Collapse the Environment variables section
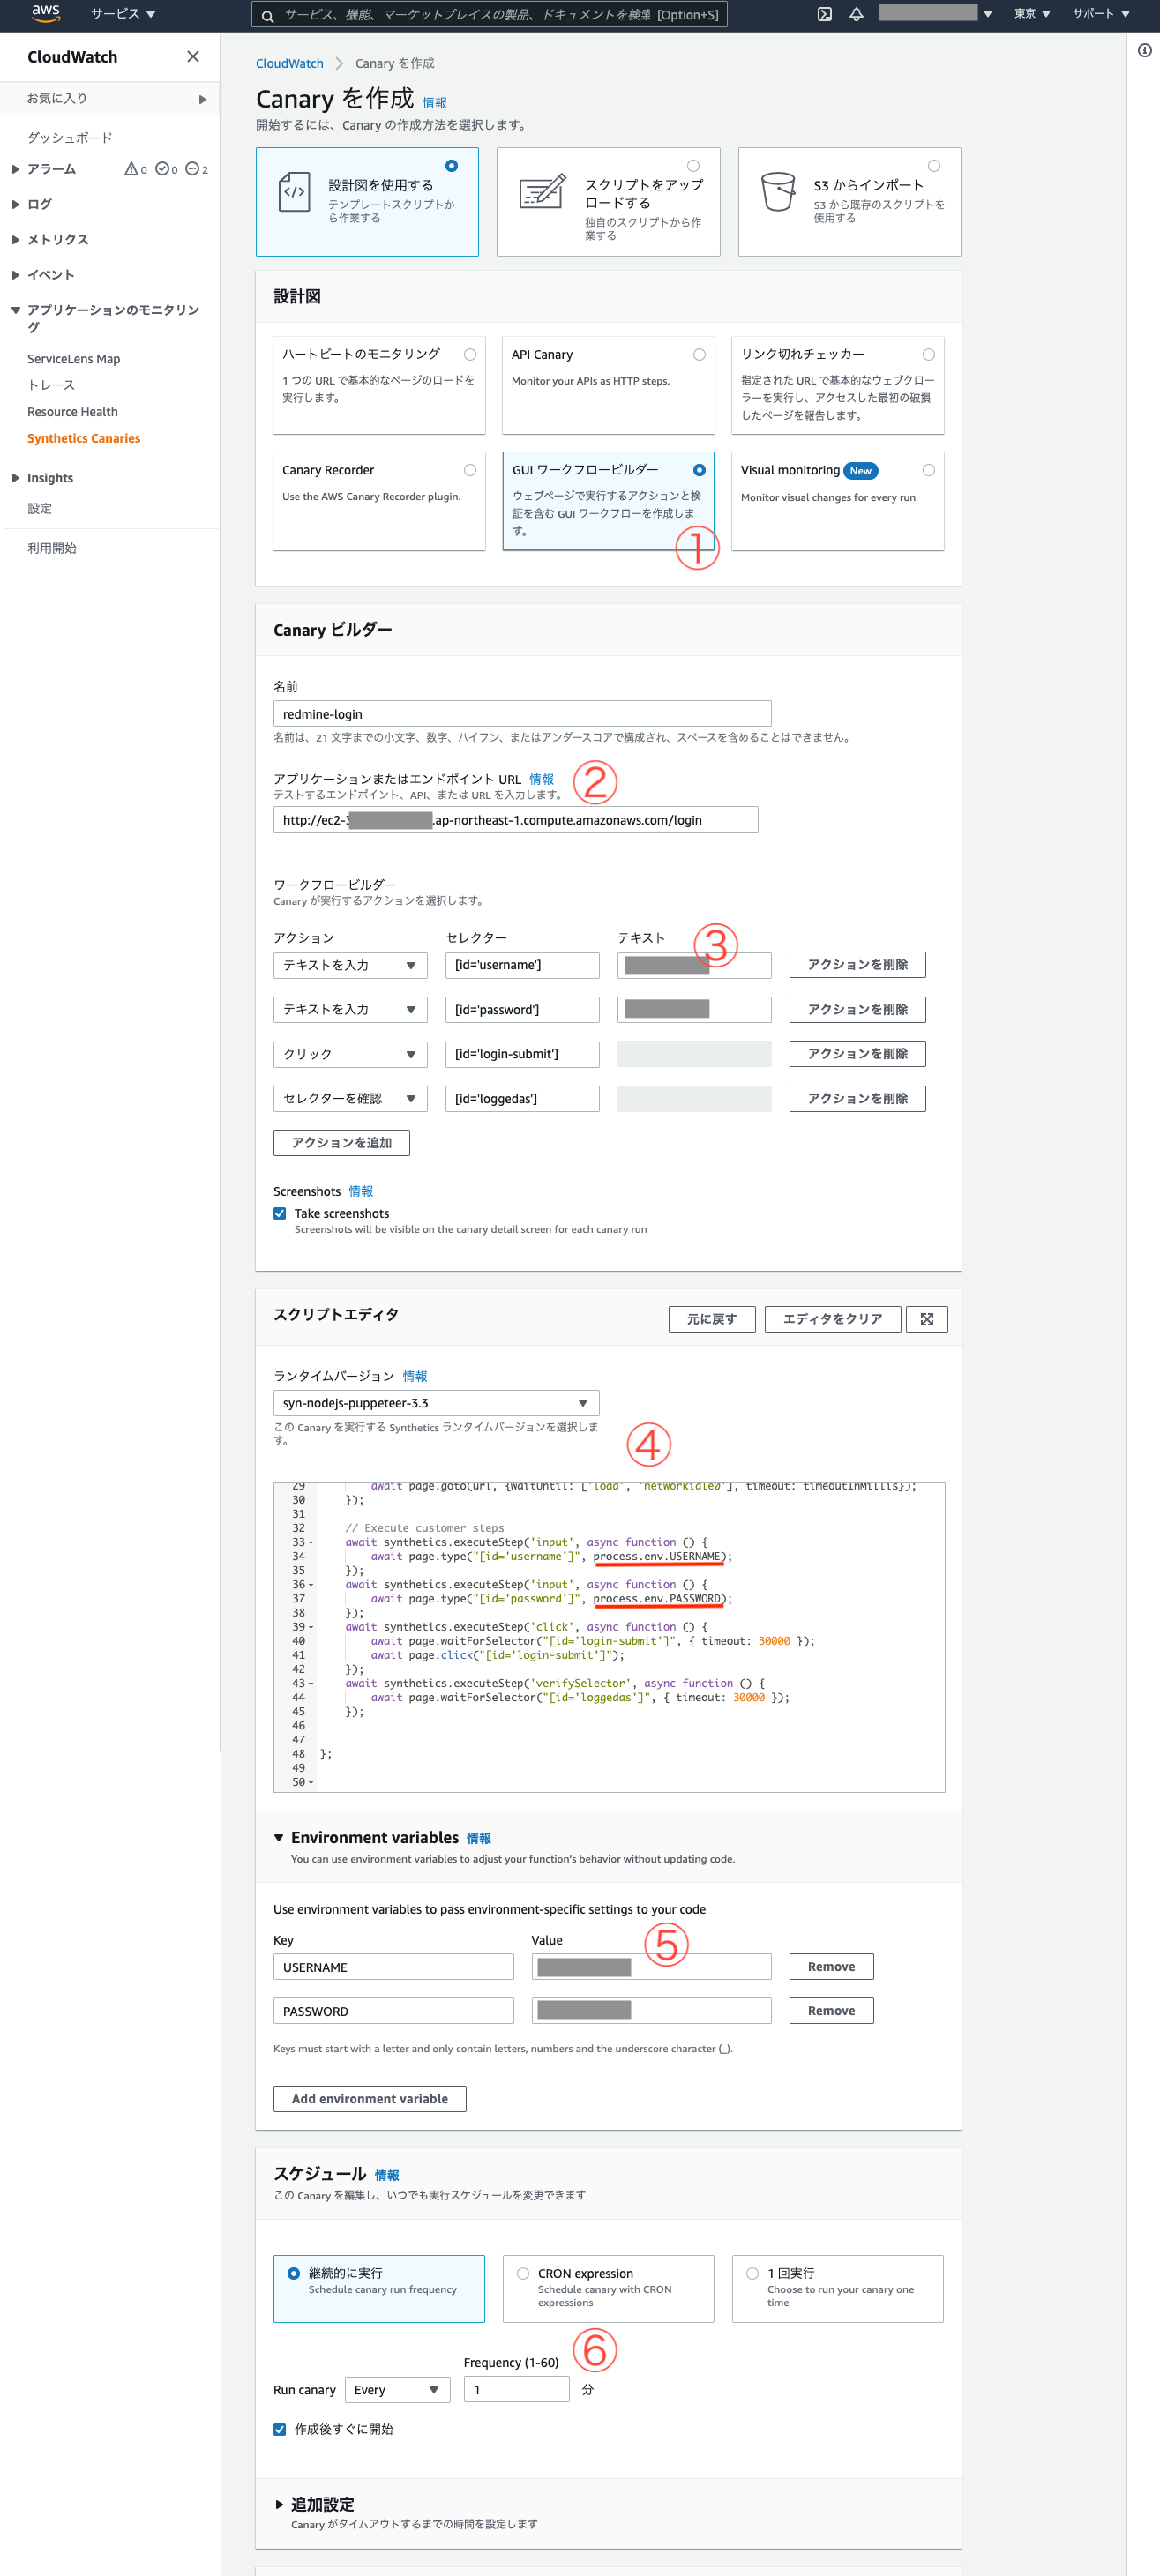 pos(279,1838)
